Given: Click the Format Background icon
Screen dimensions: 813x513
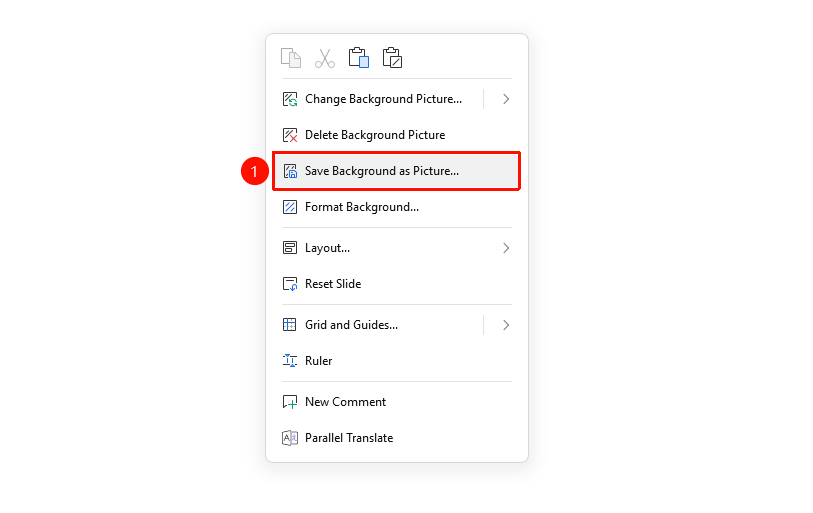Looking at the screenshot, I should (290, 207).
